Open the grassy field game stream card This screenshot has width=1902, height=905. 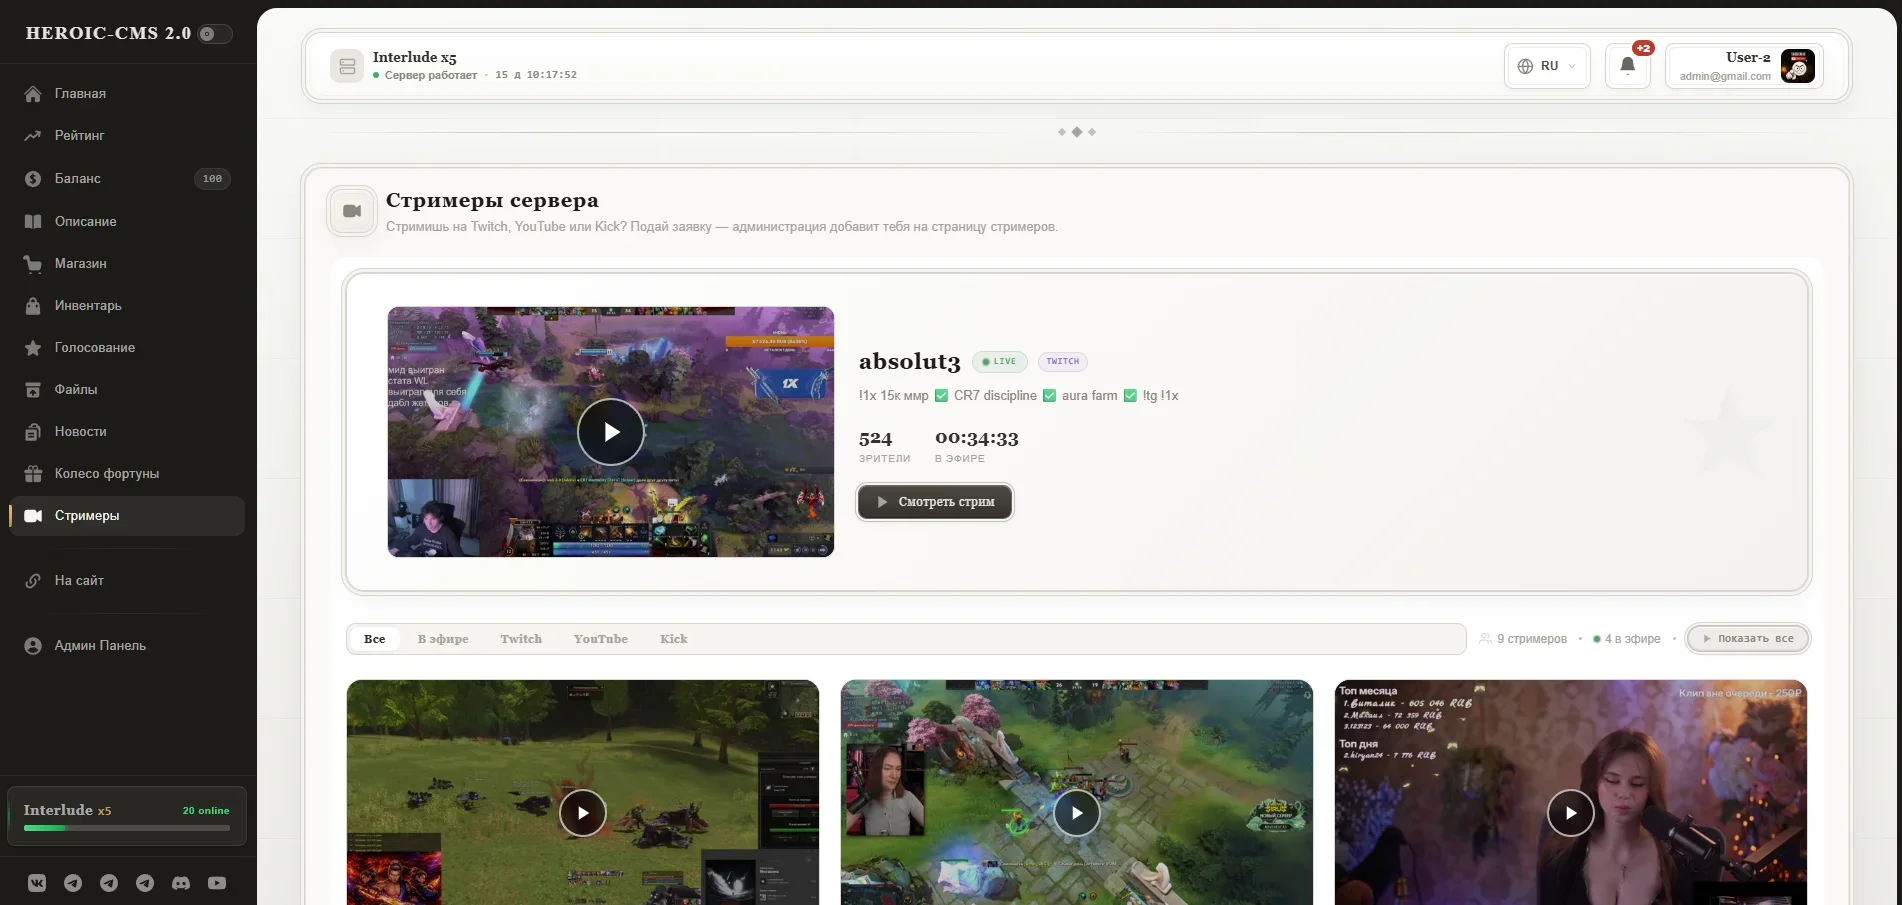(583, 793)
